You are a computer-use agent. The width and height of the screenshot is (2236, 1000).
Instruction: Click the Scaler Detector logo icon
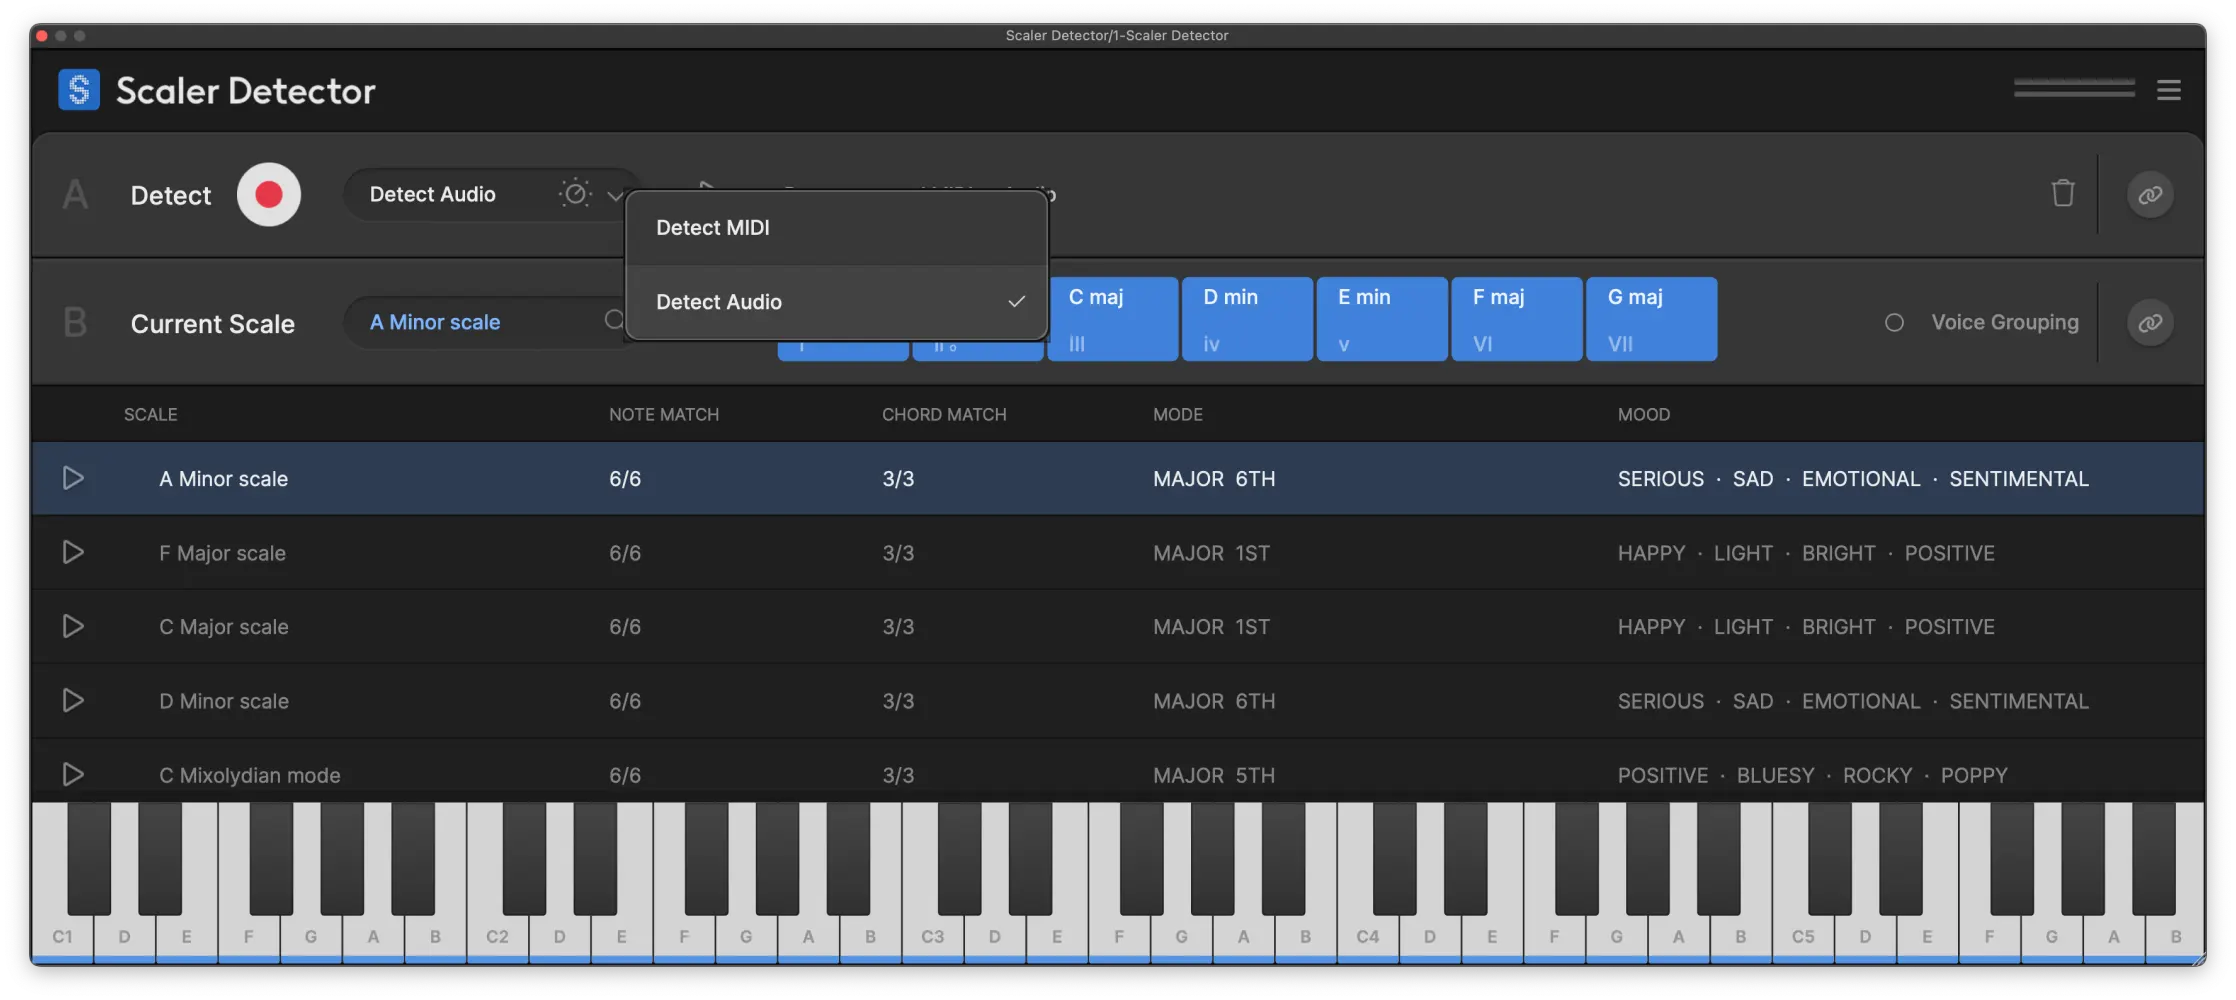click(79, 89)
